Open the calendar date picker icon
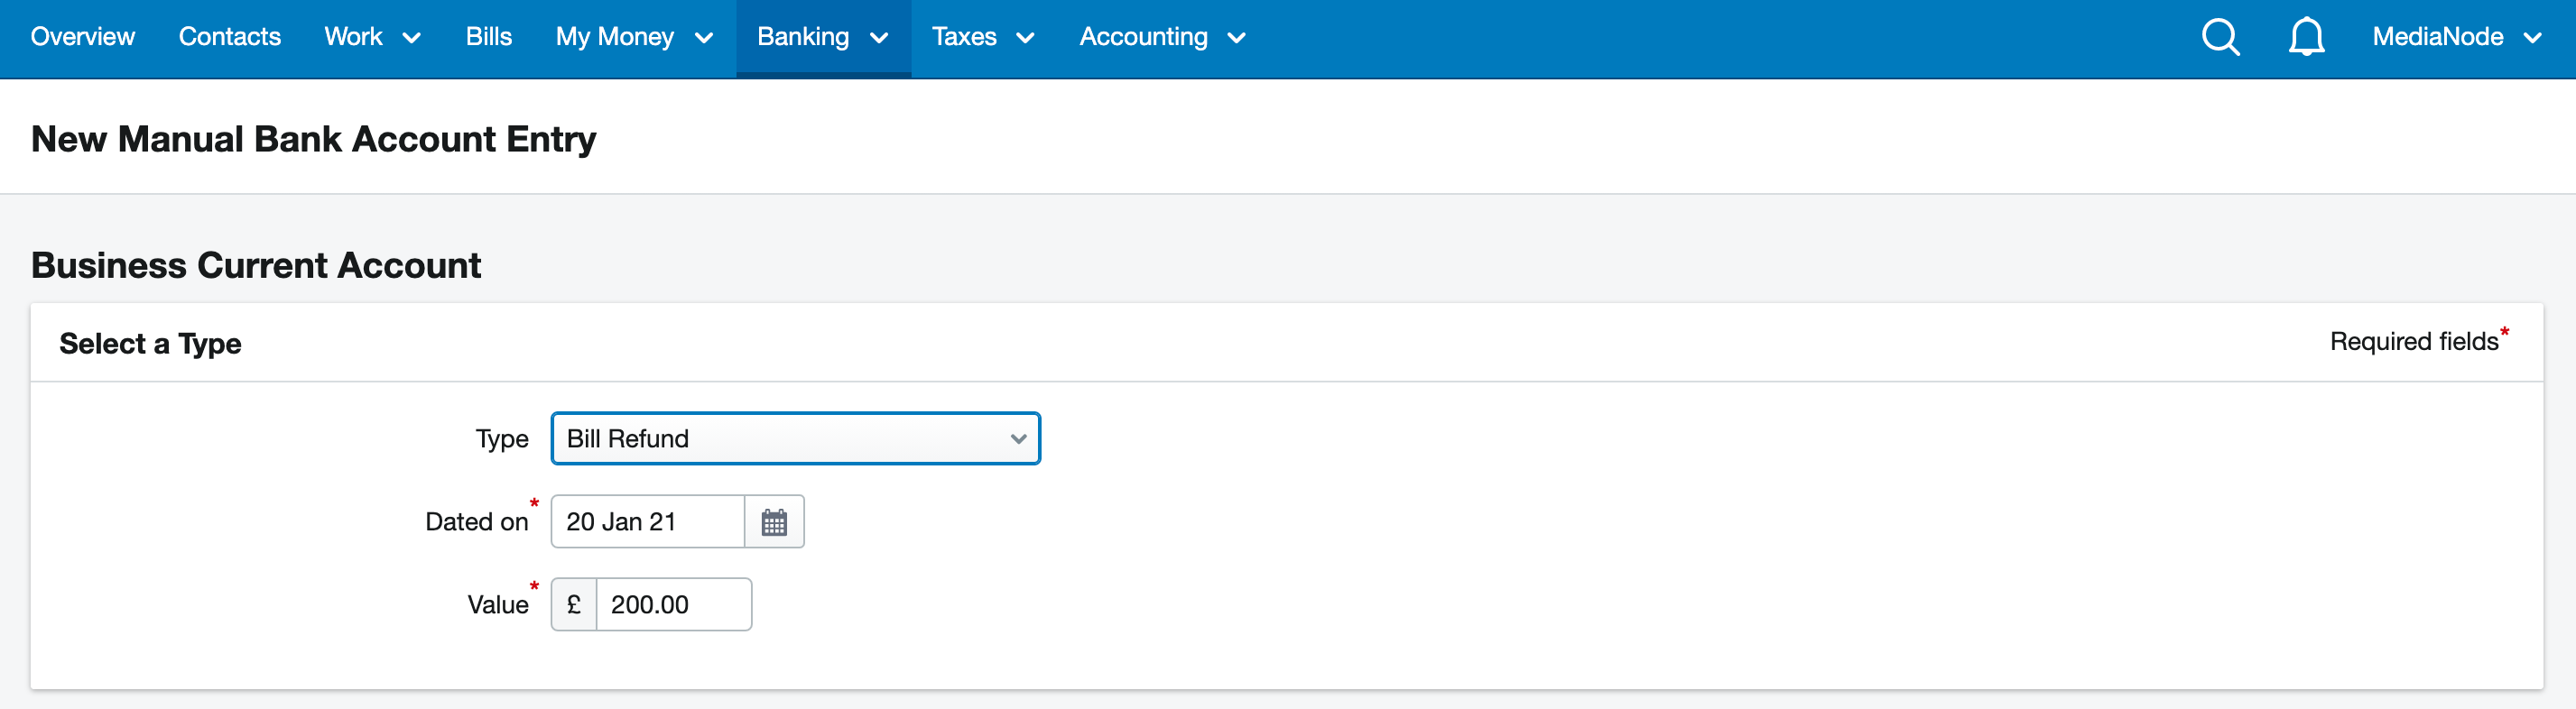Screen dimensions: 2576x709 coord(774,522)
